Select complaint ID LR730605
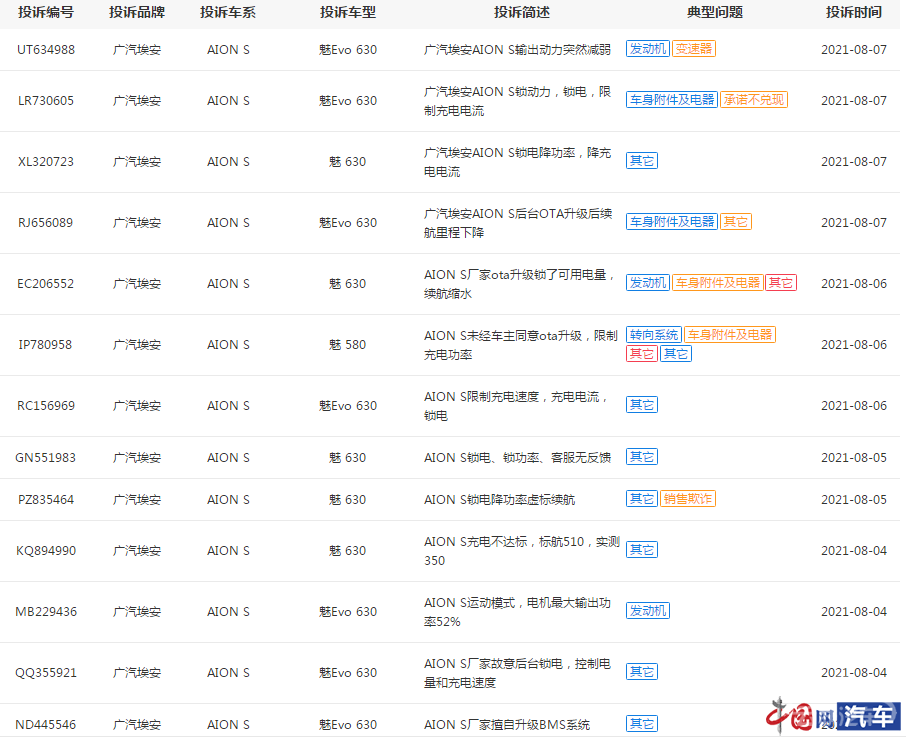906x744 pixels. [46, 101]
